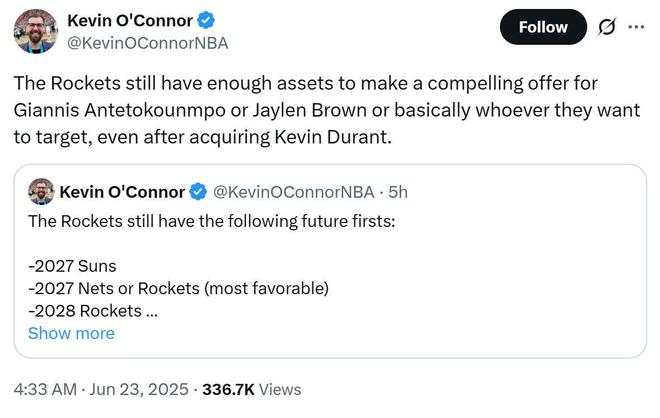
Task: Click the Follow button
Action: coord(543,27)
